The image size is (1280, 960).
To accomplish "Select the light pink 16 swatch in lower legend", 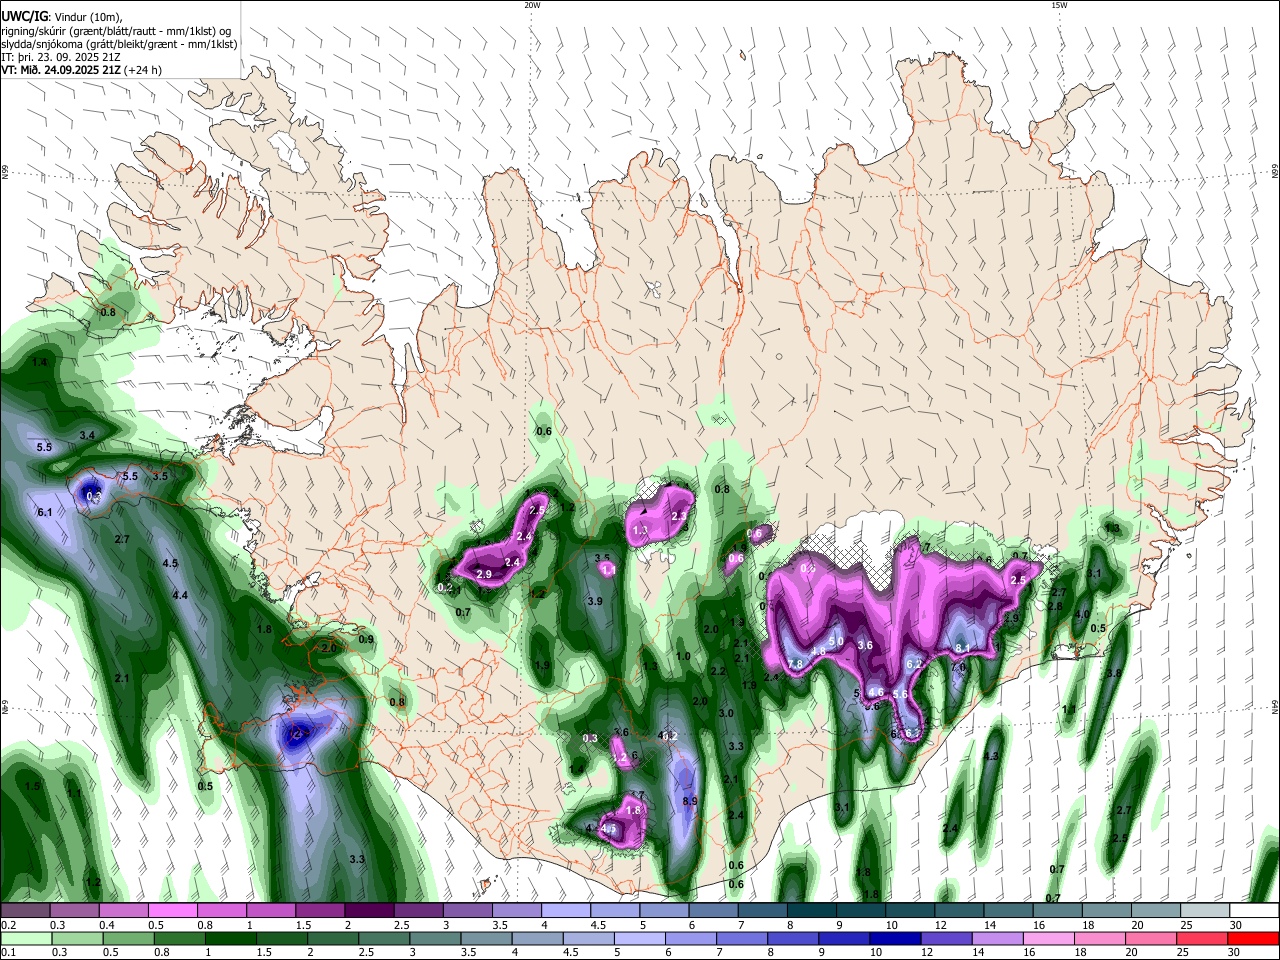I will (x=1049, y=938).
